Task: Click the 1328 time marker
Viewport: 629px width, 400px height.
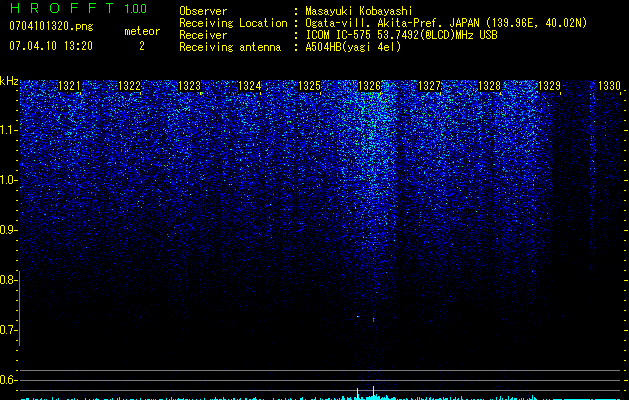Action: [x=490, y=86]
